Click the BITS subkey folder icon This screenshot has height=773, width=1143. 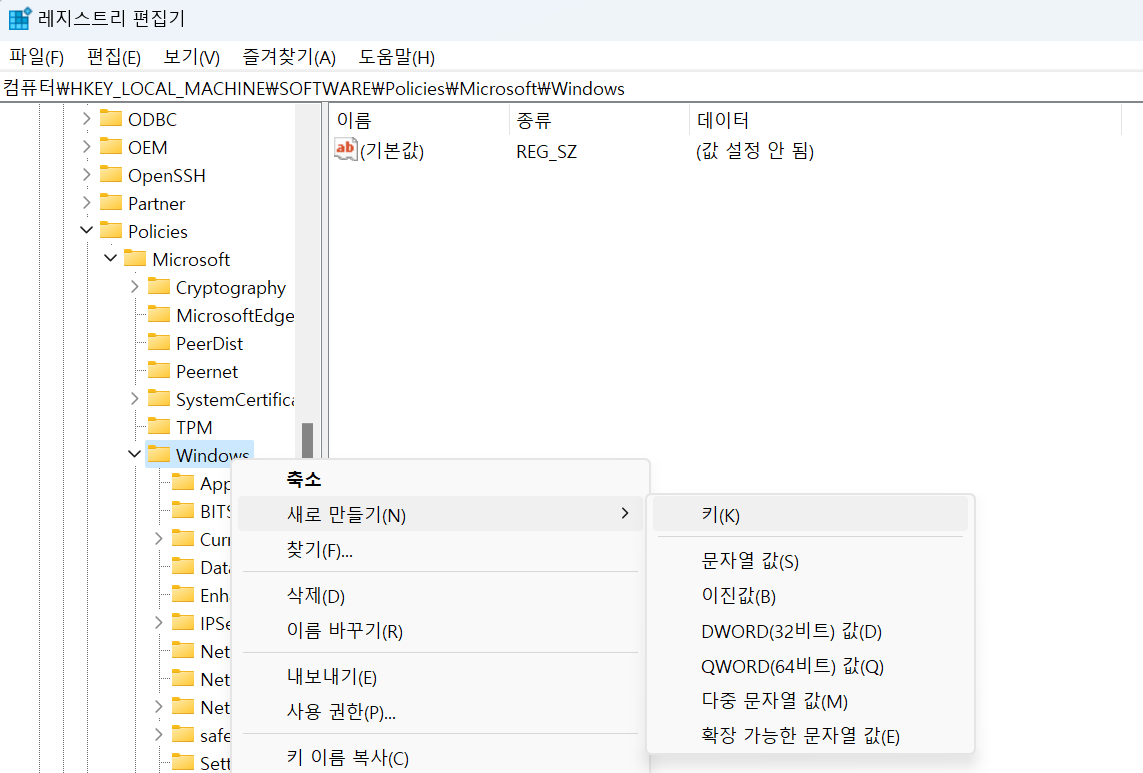(x=183, y=510)
